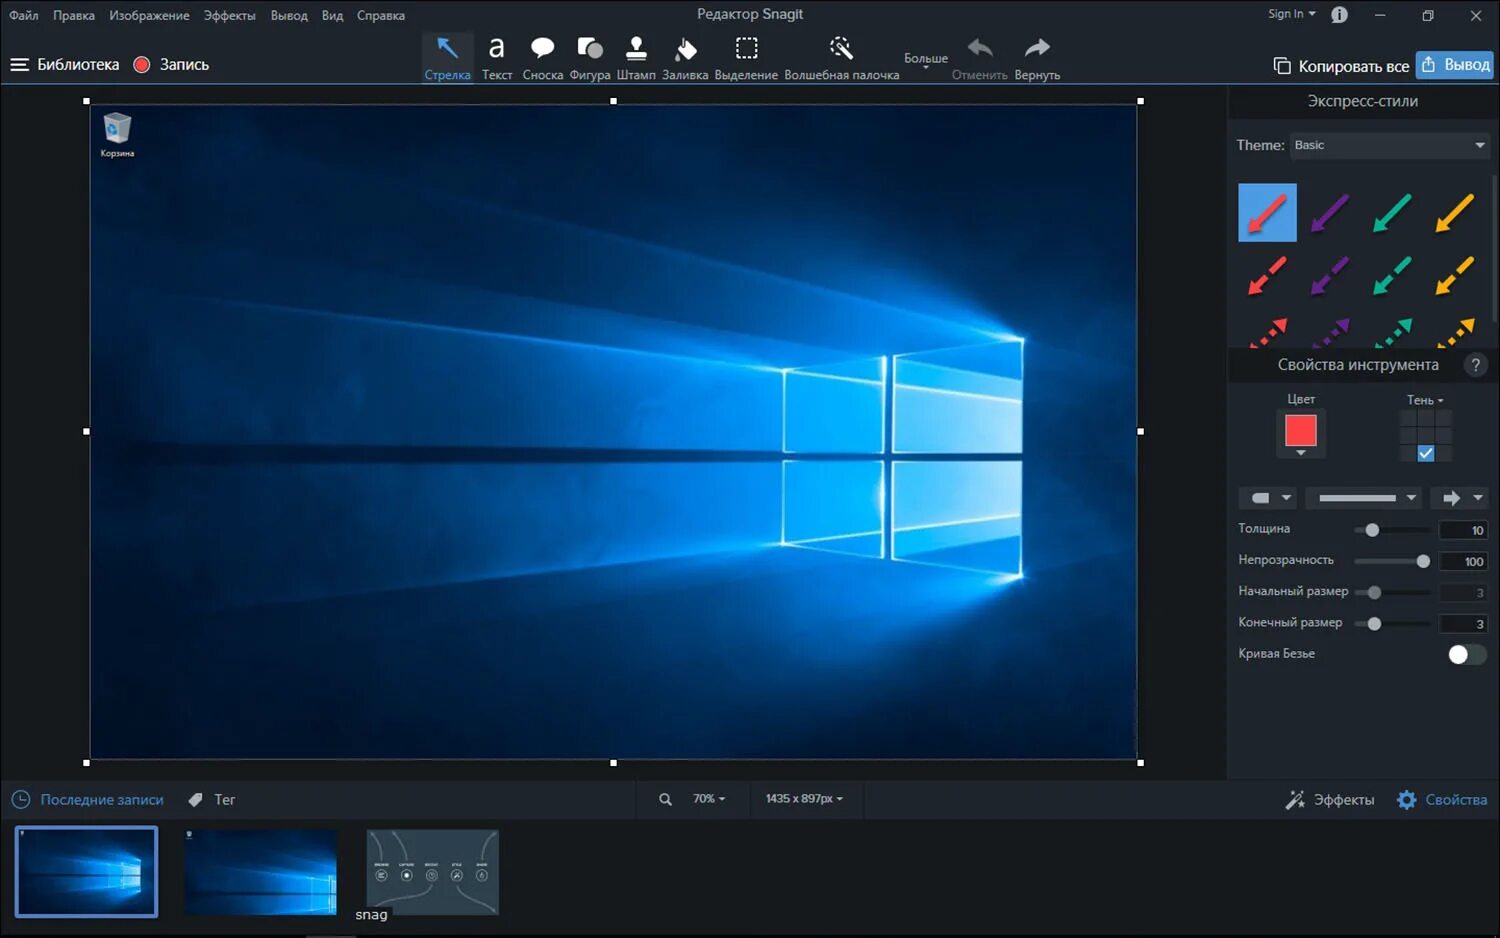The image size is (1500, 938).
Task: Select the Выделение selection tool
Action: 746,58
